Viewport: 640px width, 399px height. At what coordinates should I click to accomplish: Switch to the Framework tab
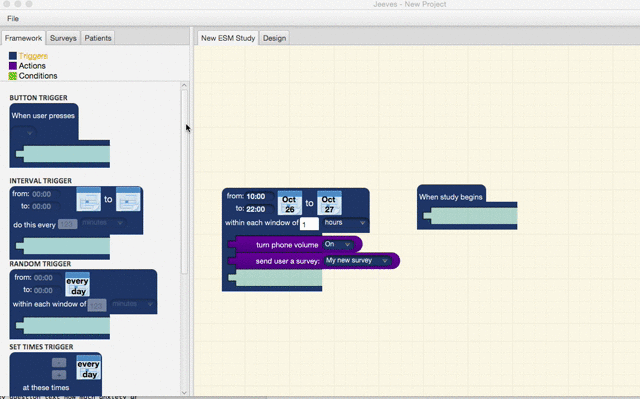23,38
